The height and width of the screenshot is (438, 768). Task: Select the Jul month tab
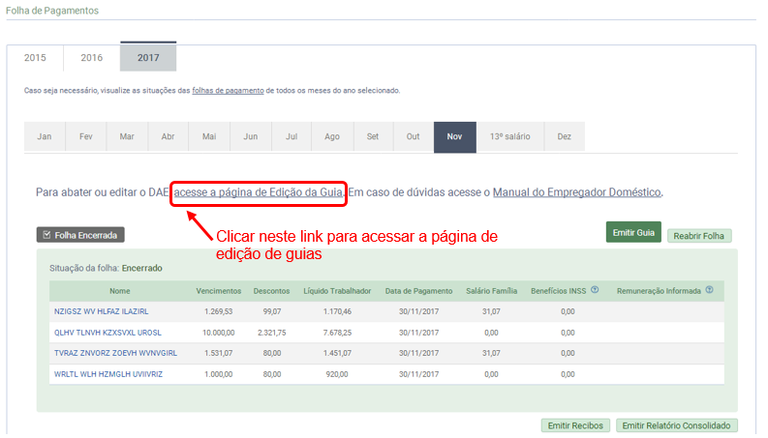tap(291, 137)
